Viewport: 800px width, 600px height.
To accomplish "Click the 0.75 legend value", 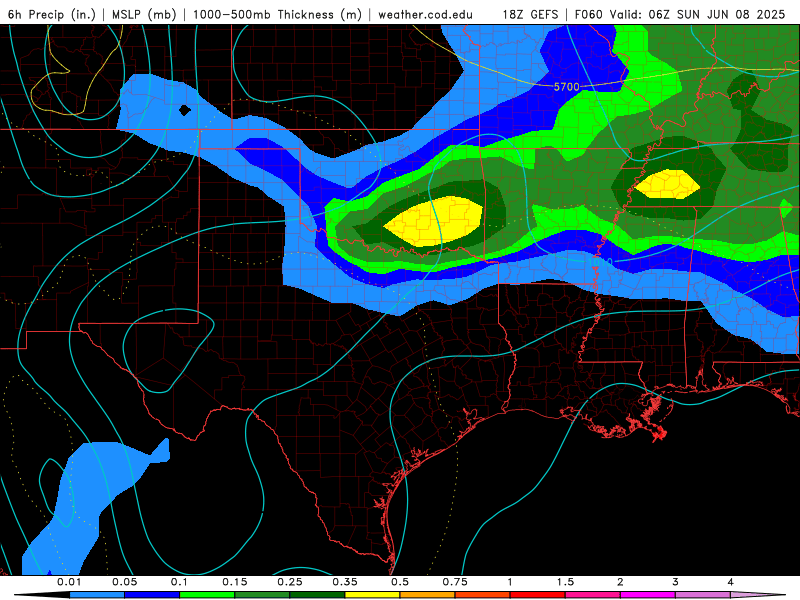I will 455,582.
